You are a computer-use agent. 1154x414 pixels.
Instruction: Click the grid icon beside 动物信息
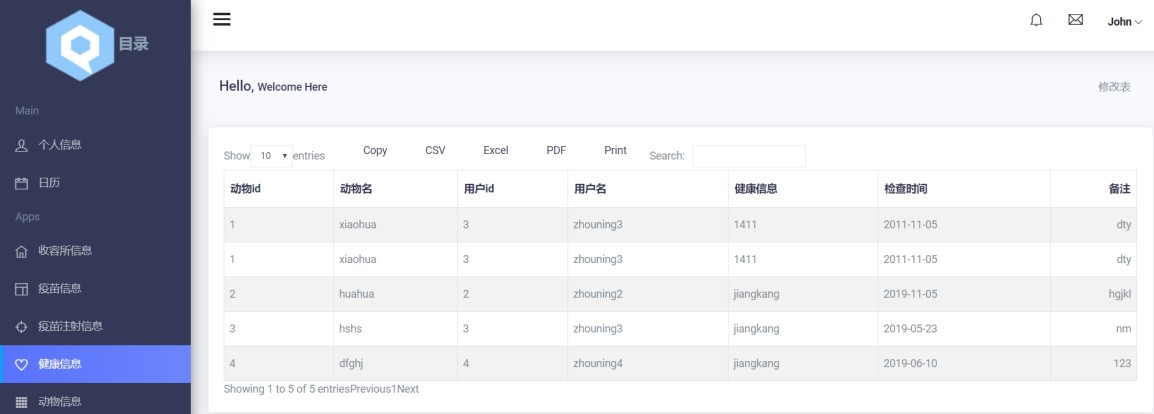(22, 402)
